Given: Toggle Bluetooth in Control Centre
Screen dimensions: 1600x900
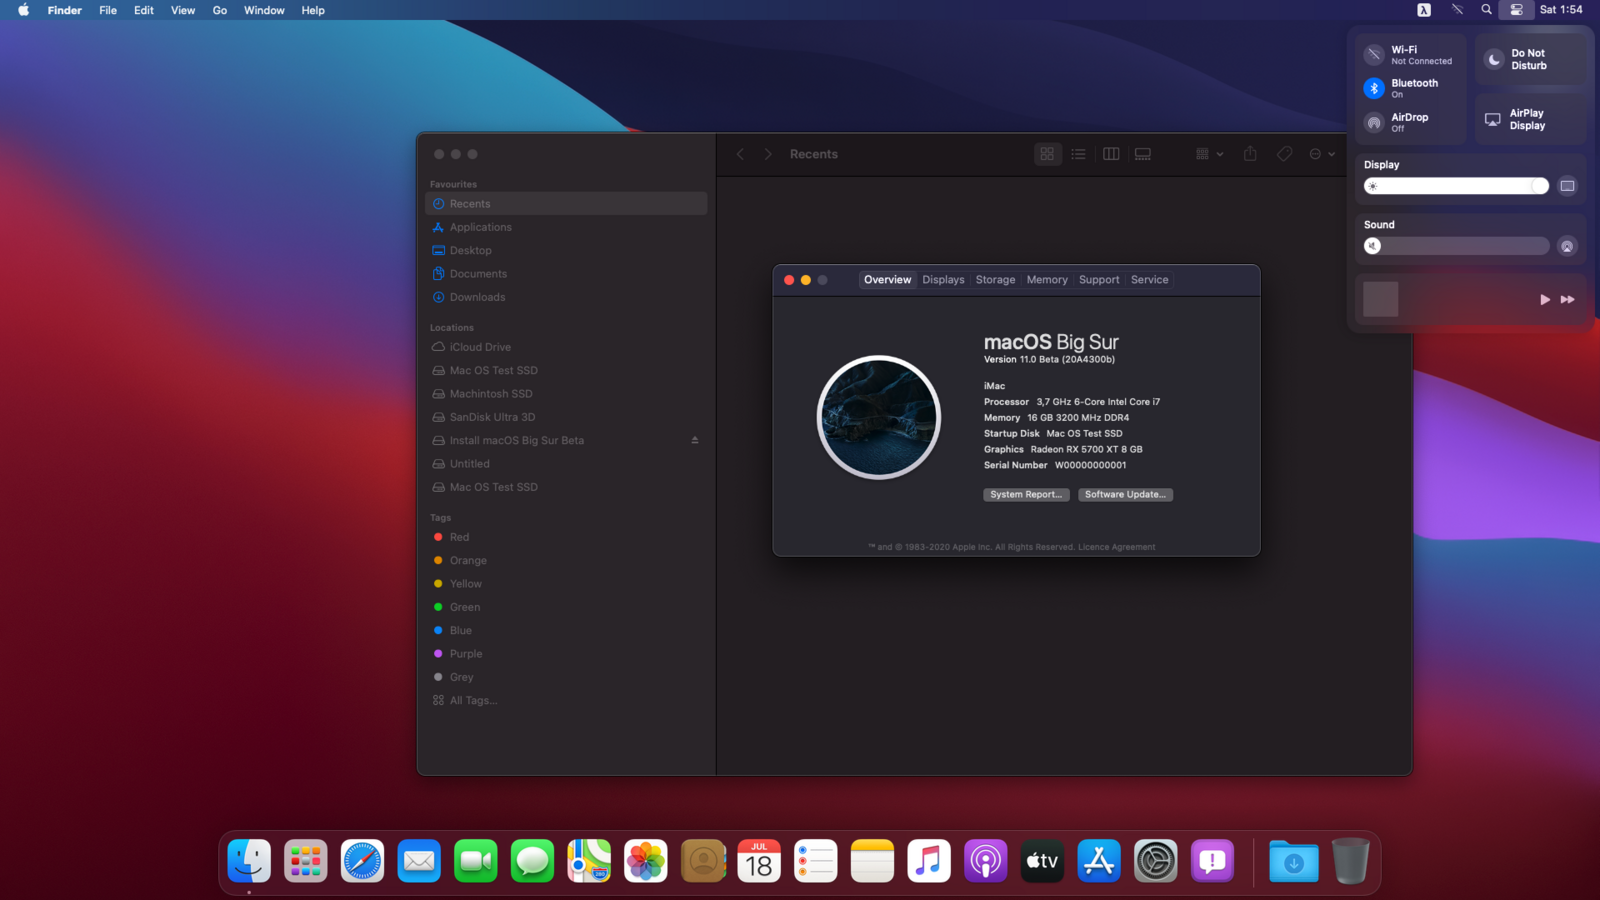Looking at the screenshot, I should pos(1374,89).
